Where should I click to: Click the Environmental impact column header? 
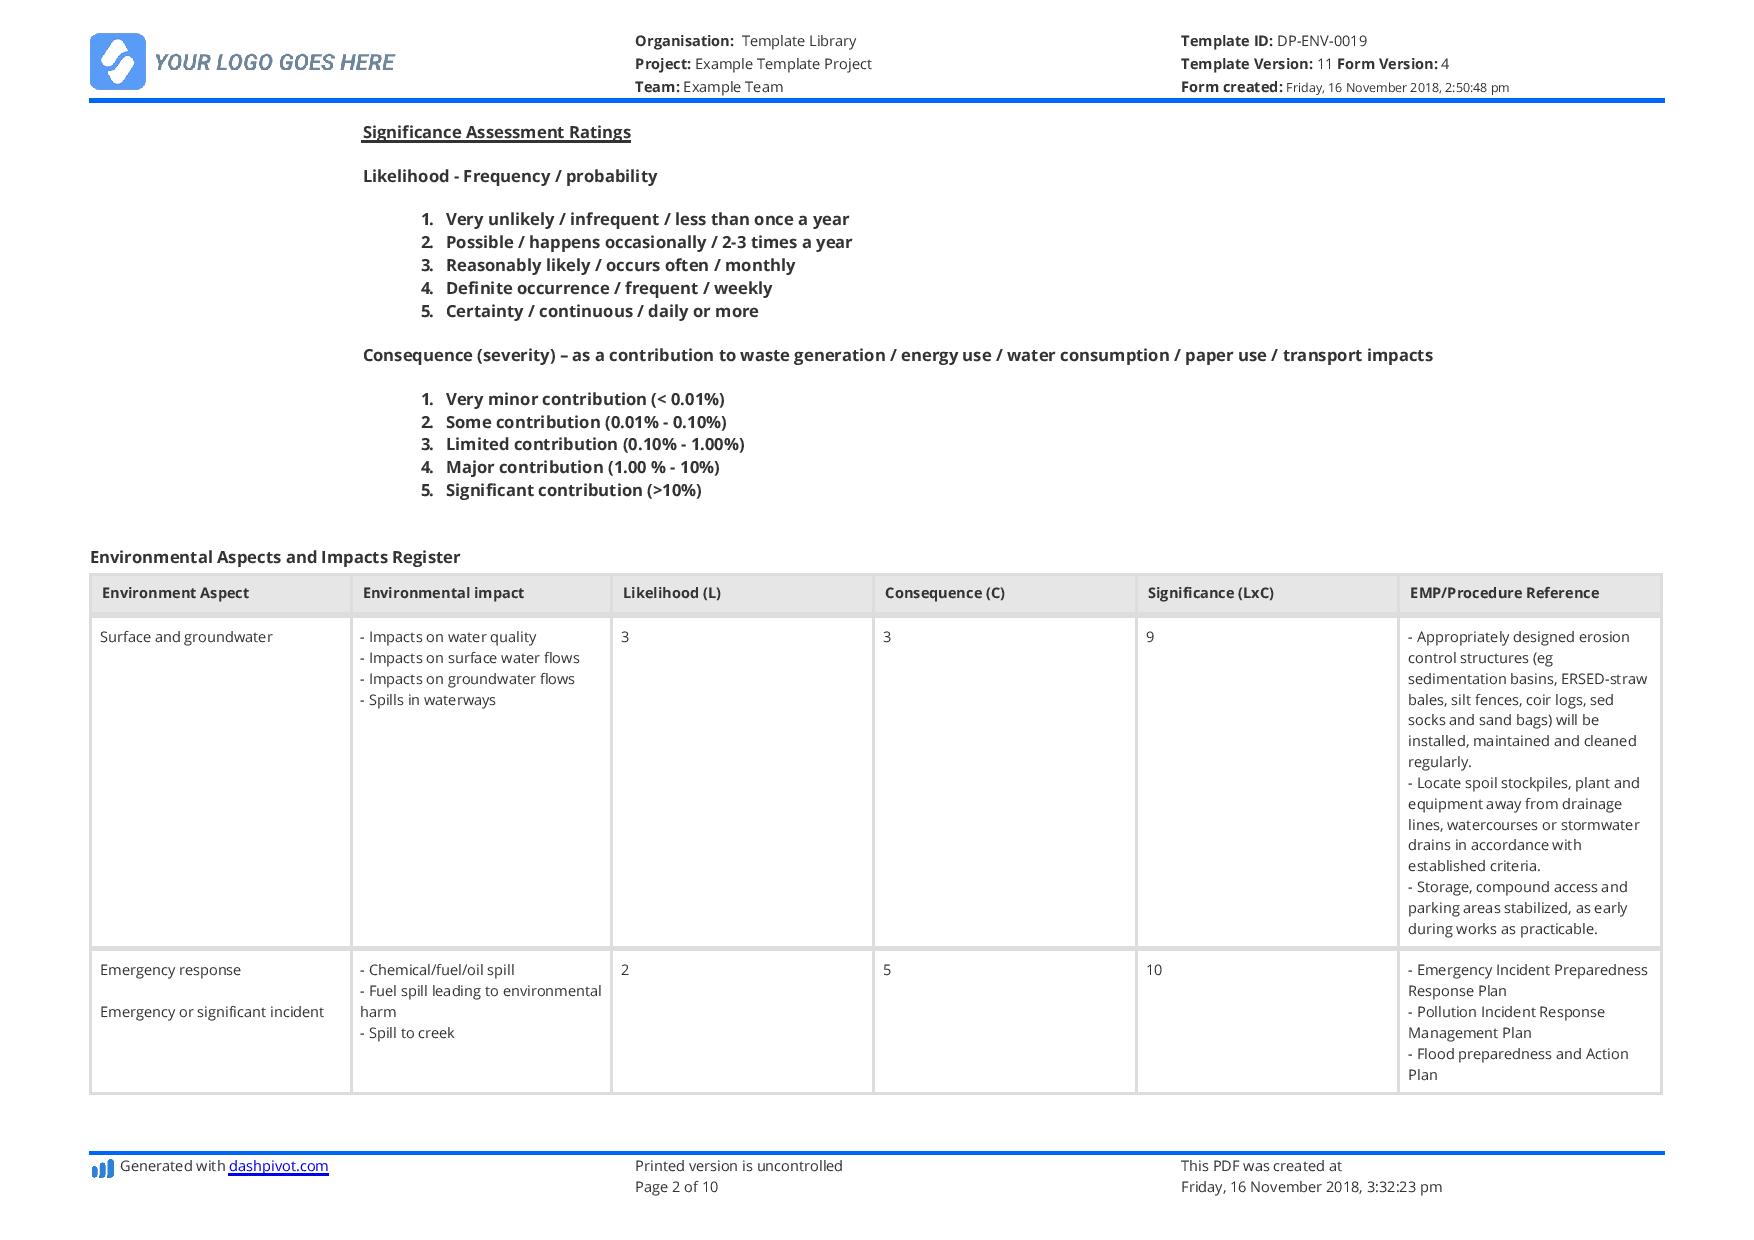(x=443, y=592)
